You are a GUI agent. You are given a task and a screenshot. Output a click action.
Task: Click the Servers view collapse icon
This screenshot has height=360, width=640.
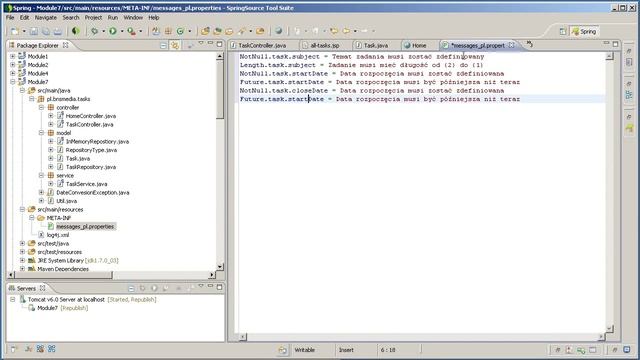pos(131,288)
